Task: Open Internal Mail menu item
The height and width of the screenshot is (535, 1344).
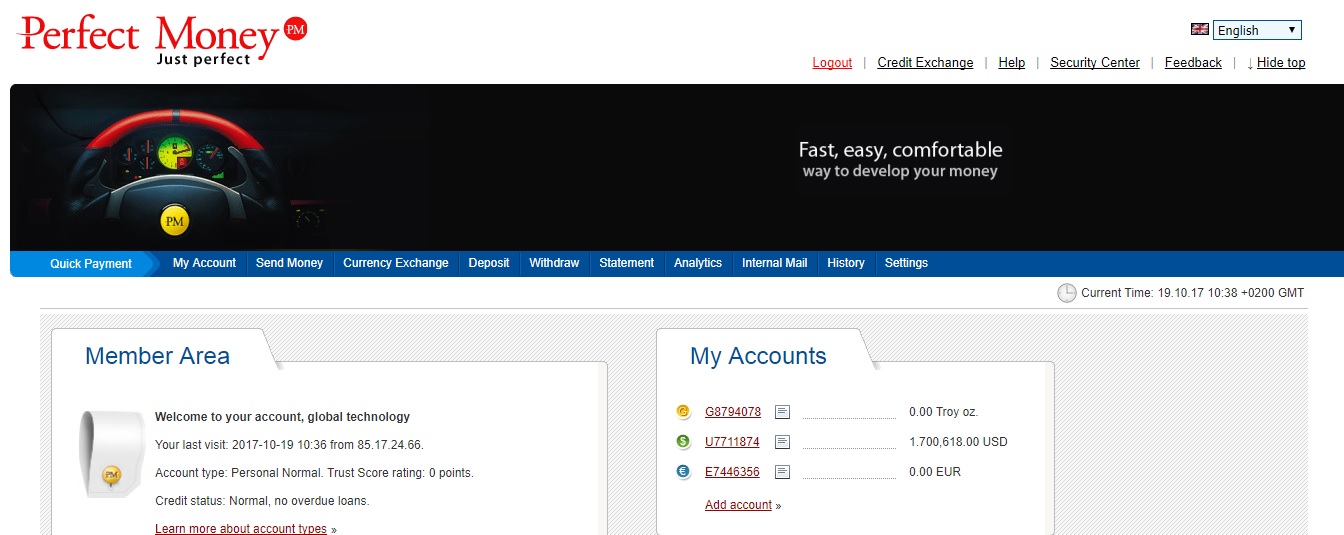Action: [x=775, y=263]
